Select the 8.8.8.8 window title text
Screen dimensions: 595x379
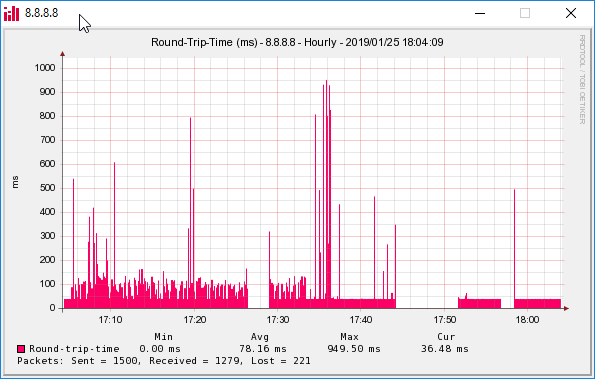41,13
